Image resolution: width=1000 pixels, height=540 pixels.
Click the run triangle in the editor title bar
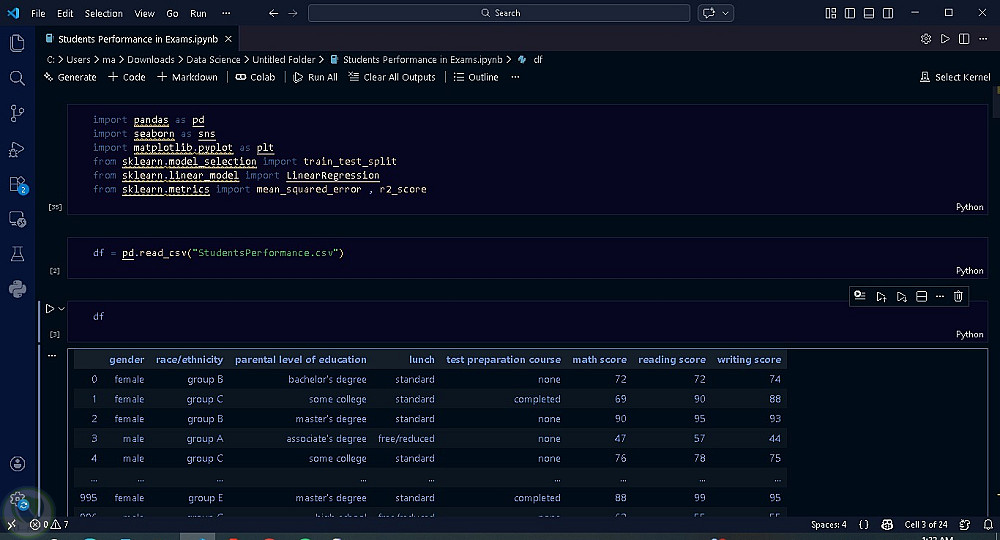pos(945,39)
